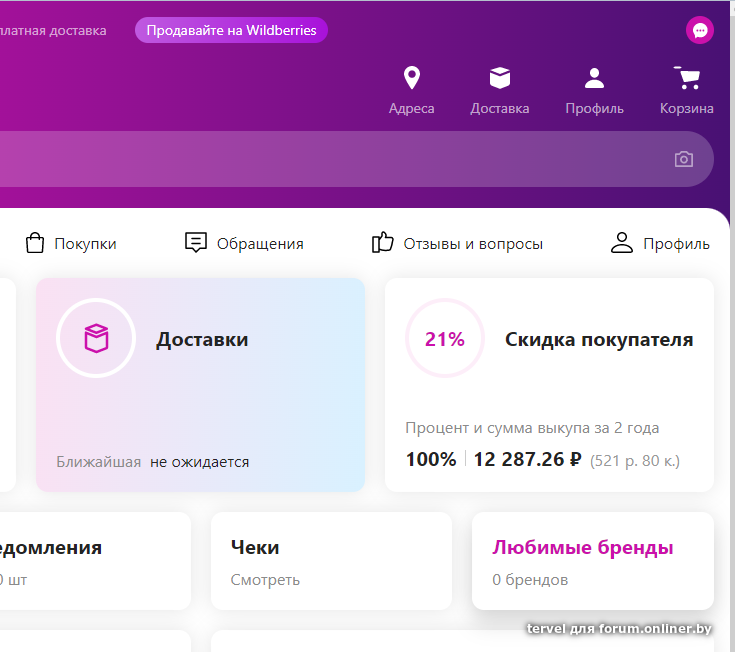The width and height of the screenshot is (735, 652).
Task: Click Смотреть under Чеки
Action: pyautogui.click(x=265, y=580)
